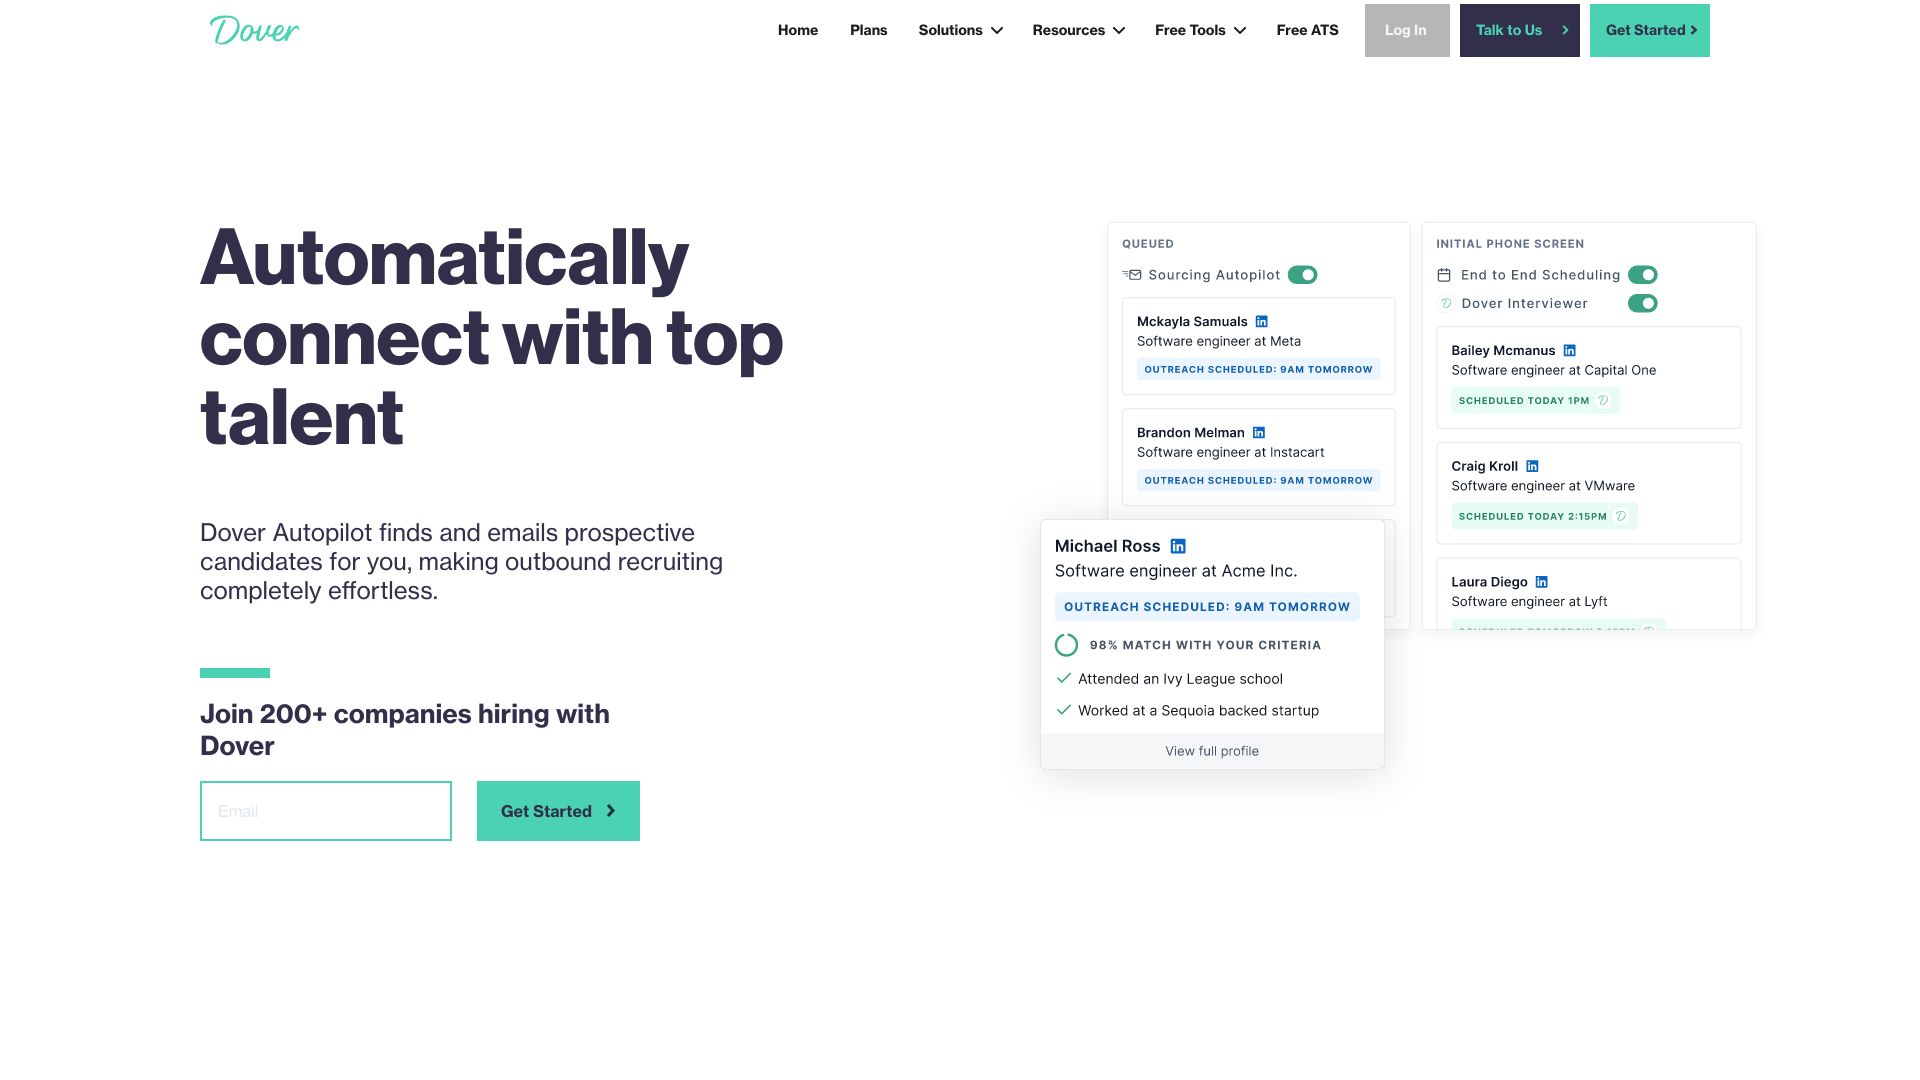
Task: Toggle the End to End Scheduling switch off
Action: [x=1642, y=274]
